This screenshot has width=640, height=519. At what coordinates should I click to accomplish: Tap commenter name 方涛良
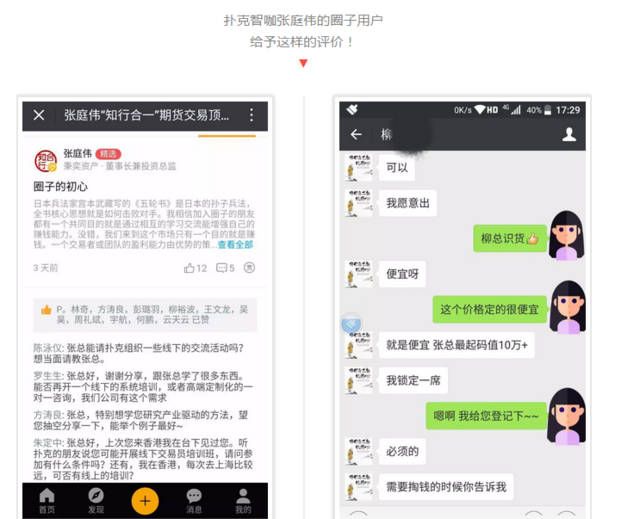[x=48, y=415]
